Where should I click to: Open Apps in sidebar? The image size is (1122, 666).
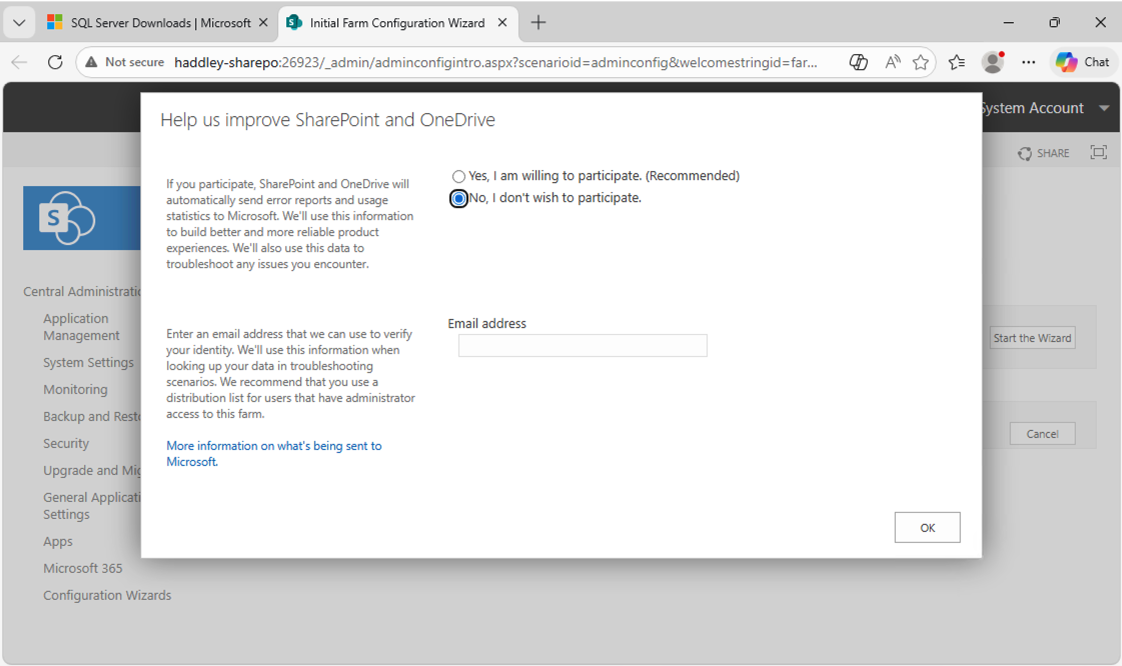click(x=58, y=542)
